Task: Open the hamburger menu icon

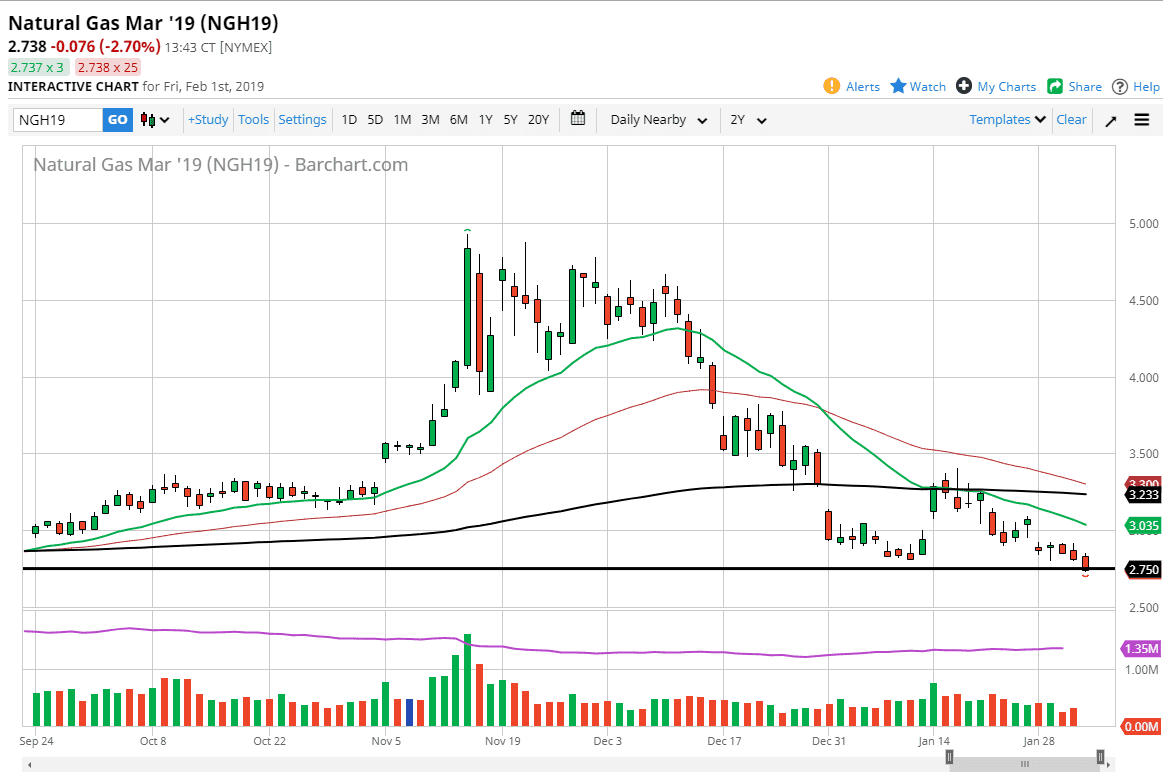Action: click(x=1141, y=119)
